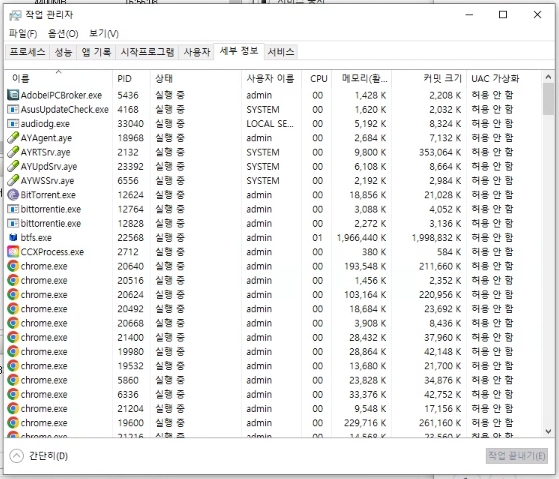Click the LOCAL SE... user name cell
The image size is (559, 479).
point(270,124)
